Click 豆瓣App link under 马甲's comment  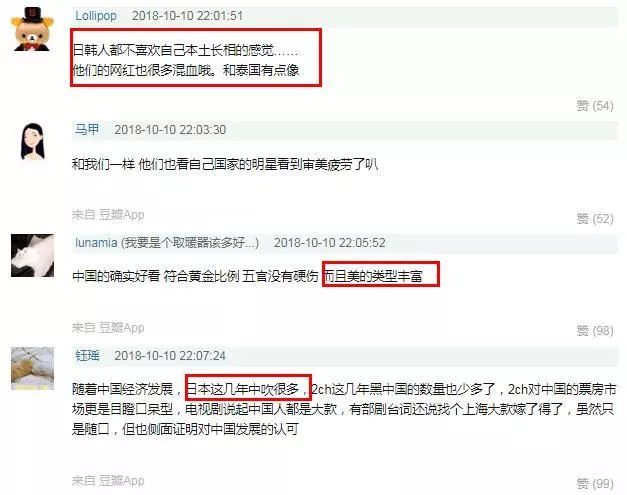(122, 214)
